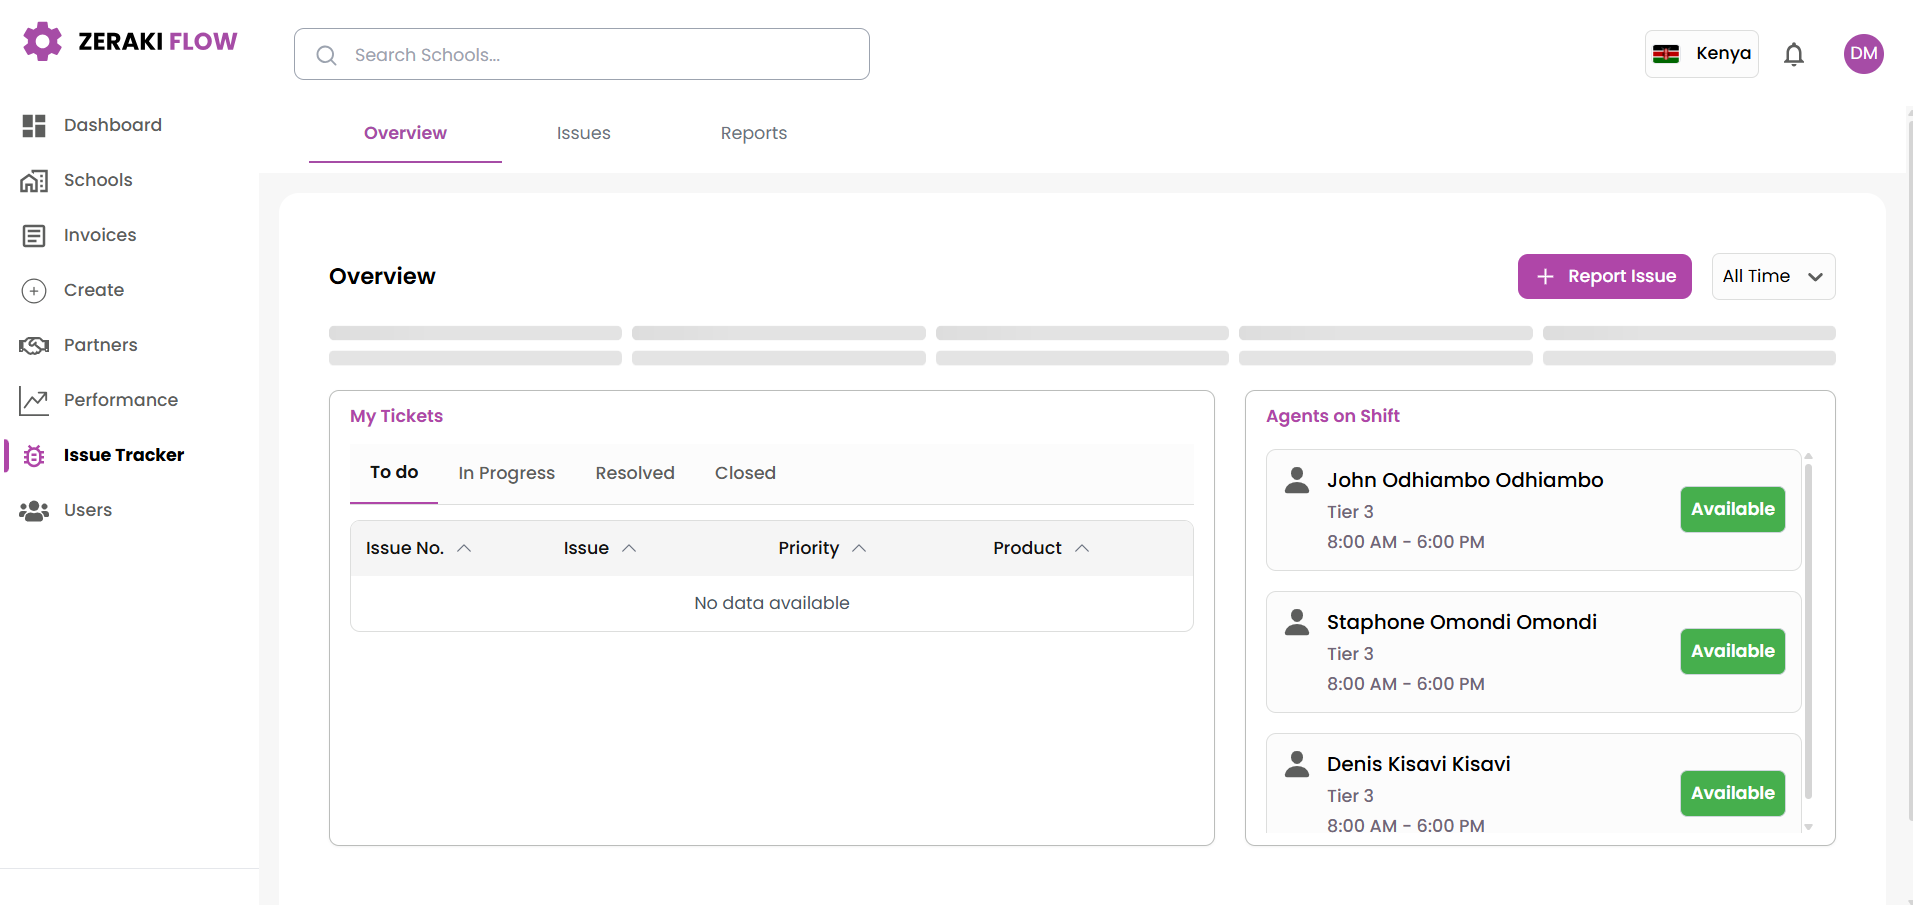This screenshot has height=905, width=1913.
Task: Open the DM profile avatar
Action: click(x=1864, y=53)
